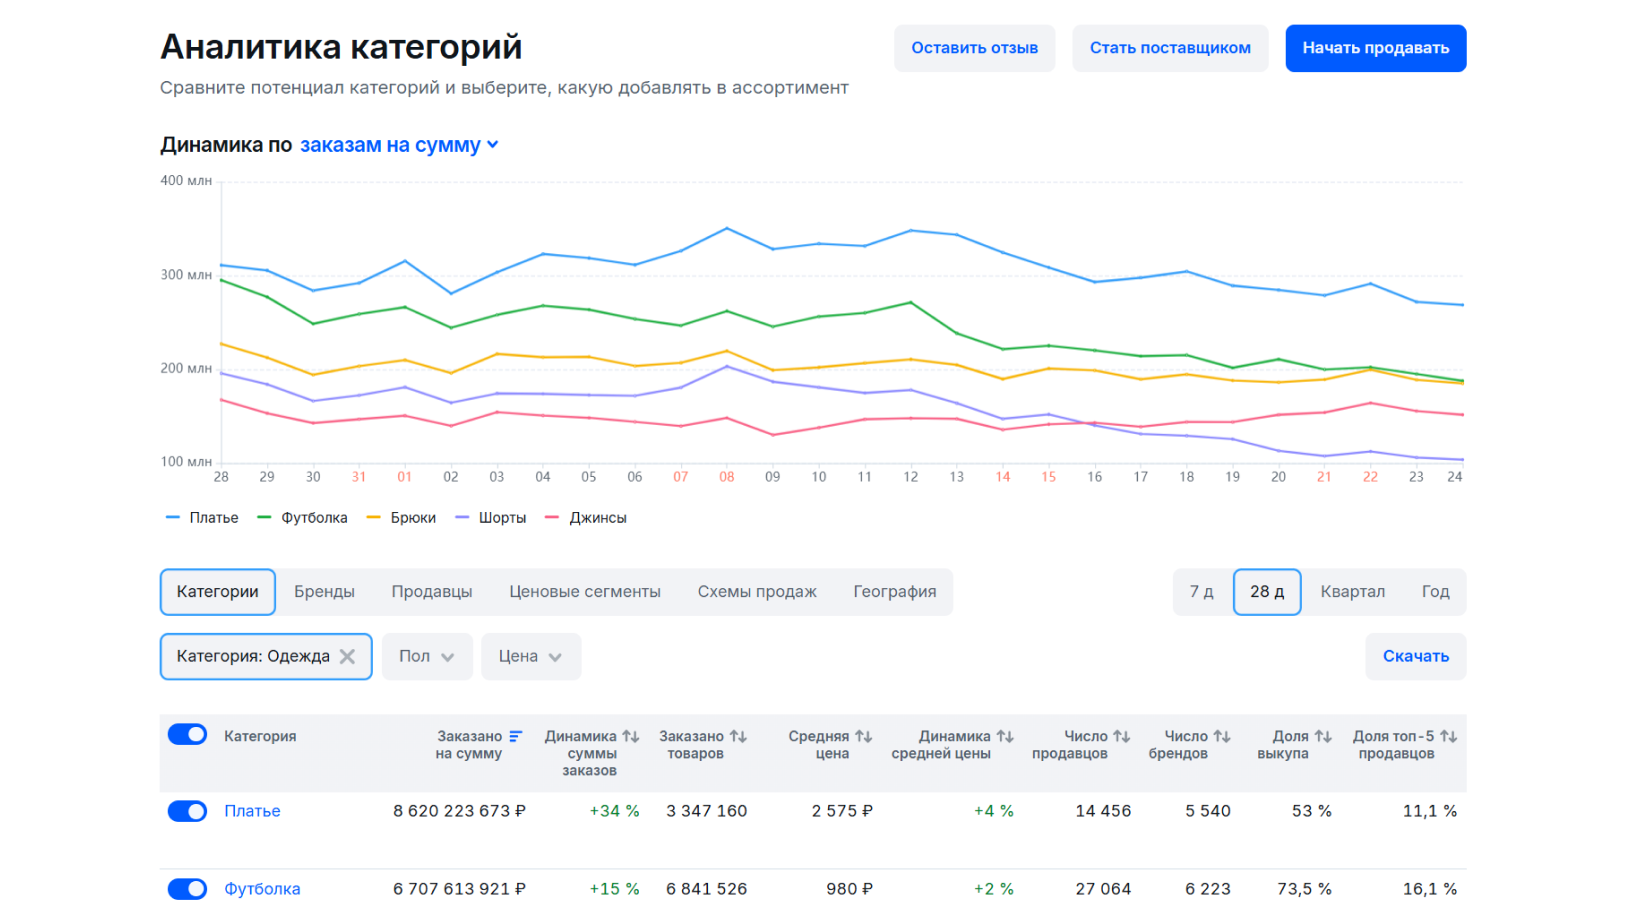Click the Начать продавать button
Screen dimensions: 1632x920
tap(1375, 48)
